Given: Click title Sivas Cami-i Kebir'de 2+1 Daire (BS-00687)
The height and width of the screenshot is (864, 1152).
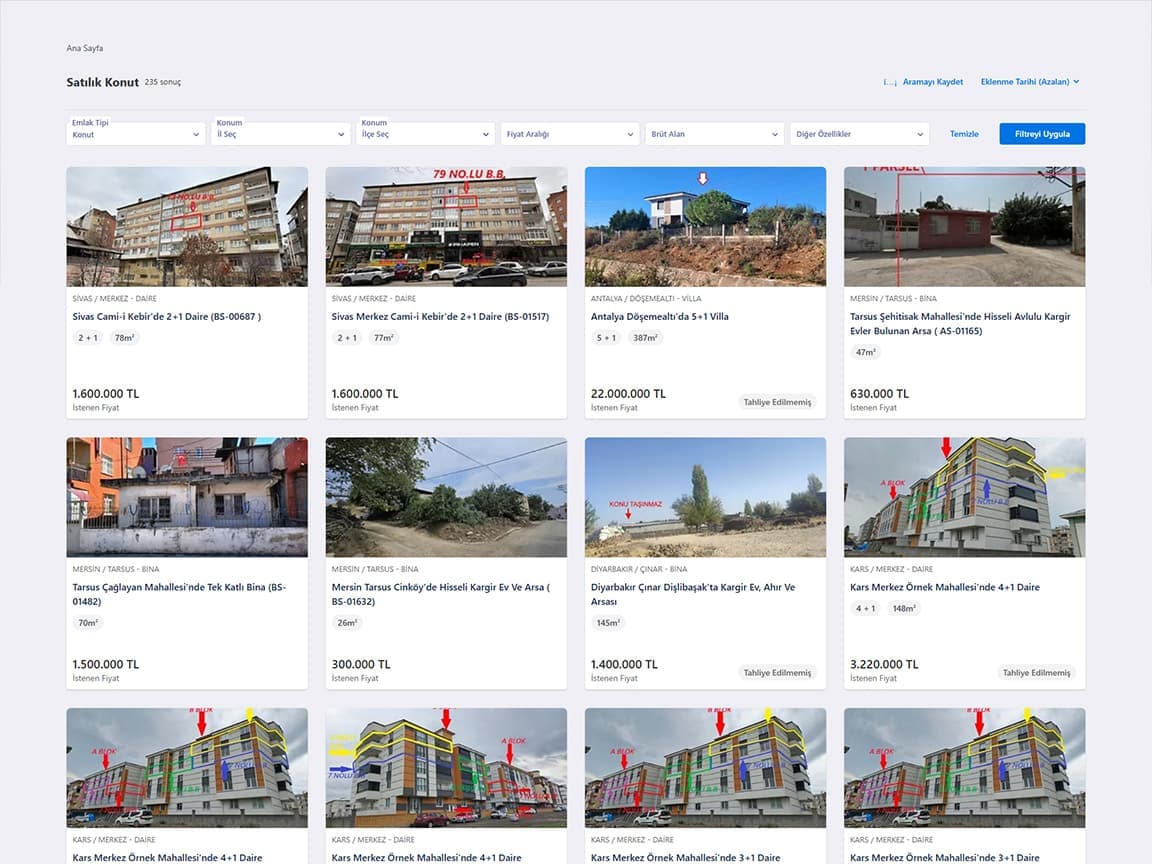Looking at the screenshot, I should [167, 317].
